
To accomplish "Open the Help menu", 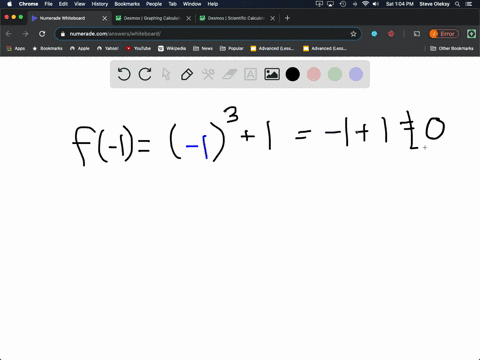I will (x=213, y=4).
